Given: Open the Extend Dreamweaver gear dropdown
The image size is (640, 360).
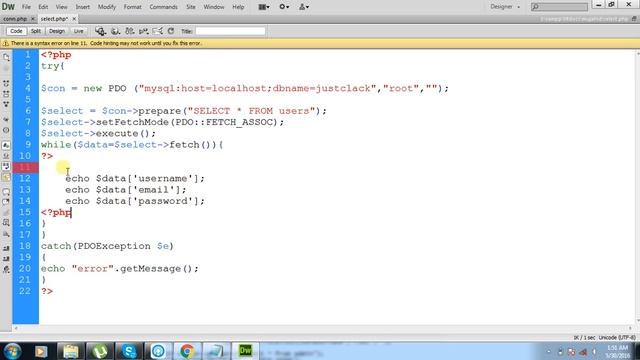Looking at the screenshot, I should click(284, 7).
